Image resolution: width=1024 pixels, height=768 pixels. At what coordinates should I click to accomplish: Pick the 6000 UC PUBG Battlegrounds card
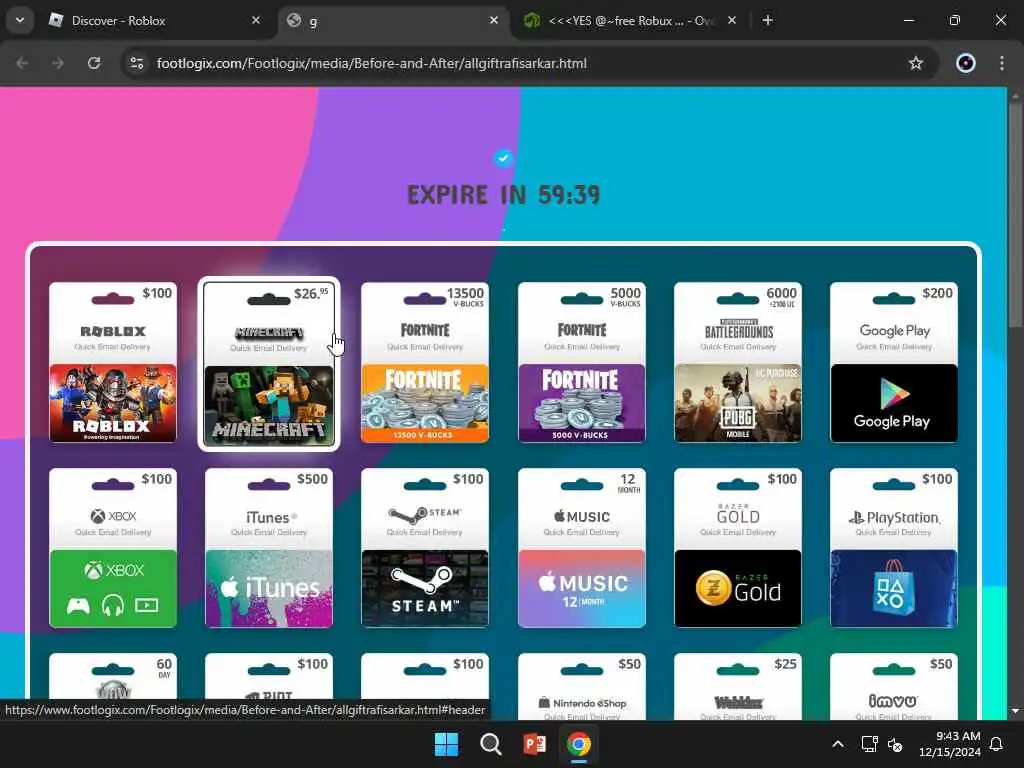738,362
